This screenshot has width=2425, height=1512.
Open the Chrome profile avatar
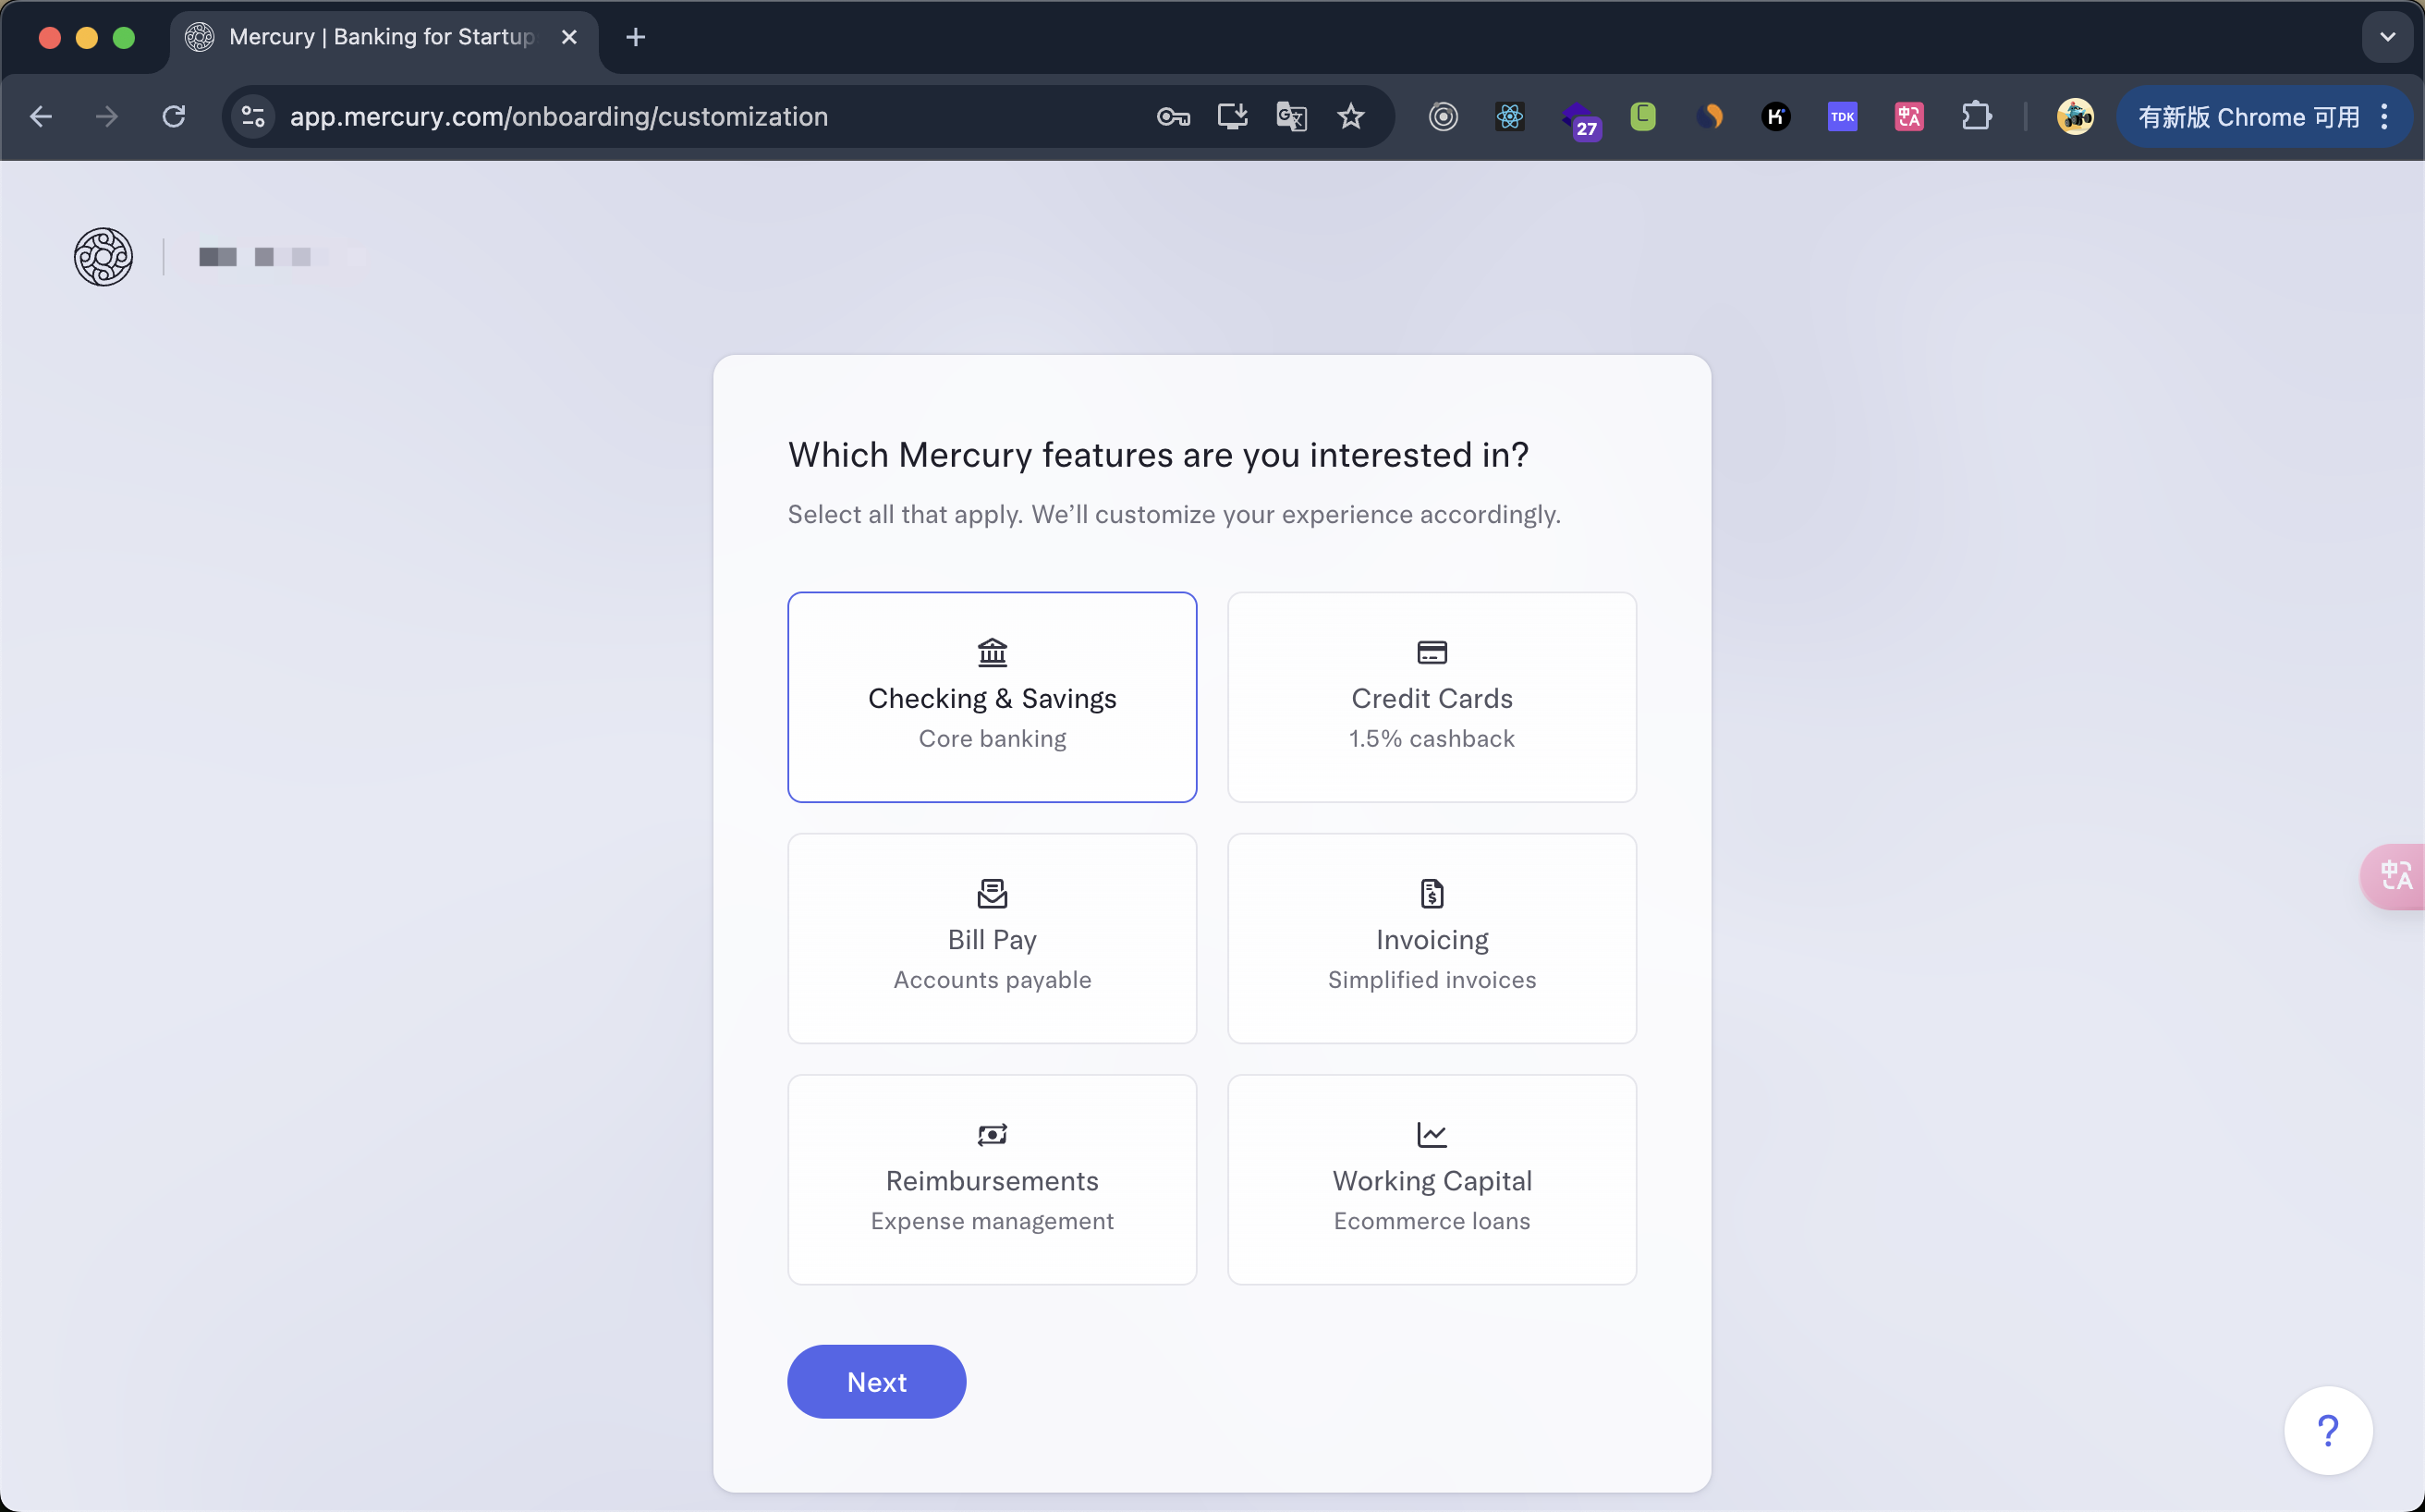[2075, 117]
